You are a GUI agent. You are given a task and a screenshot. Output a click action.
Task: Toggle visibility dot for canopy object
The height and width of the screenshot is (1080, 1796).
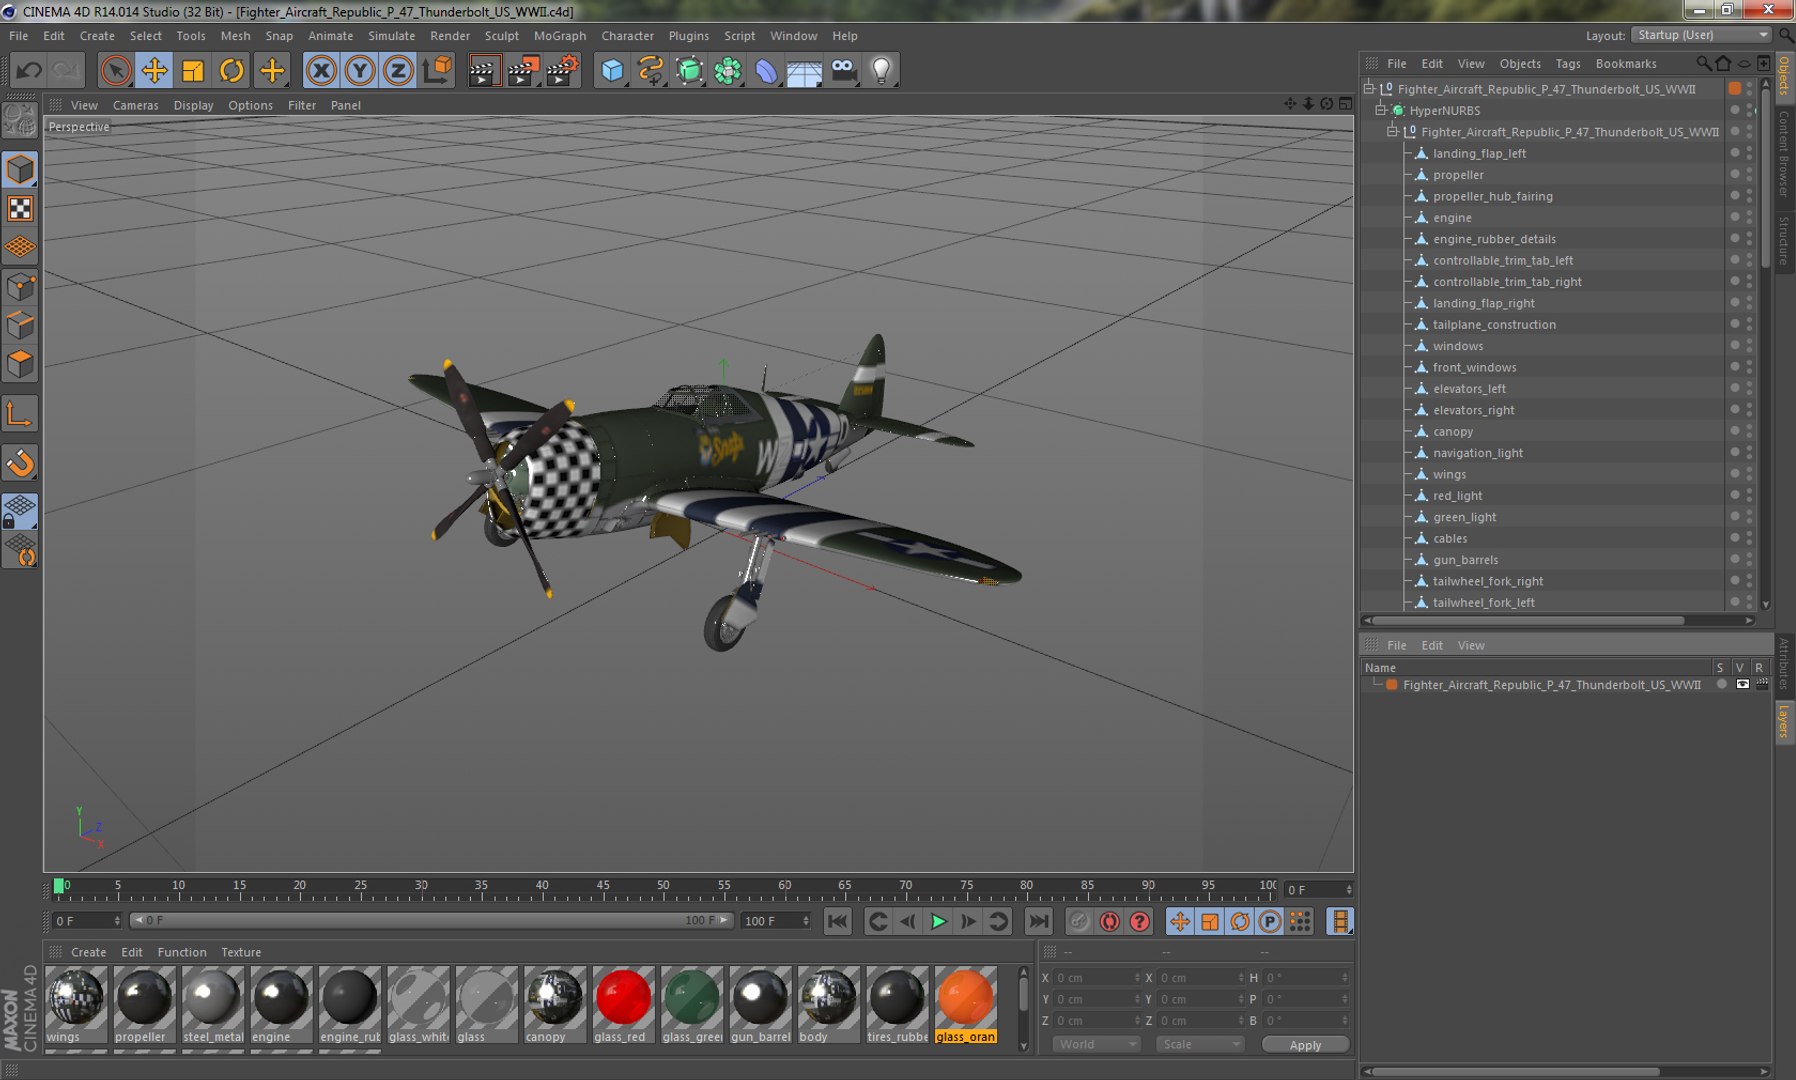click(x=1734, y=431)
